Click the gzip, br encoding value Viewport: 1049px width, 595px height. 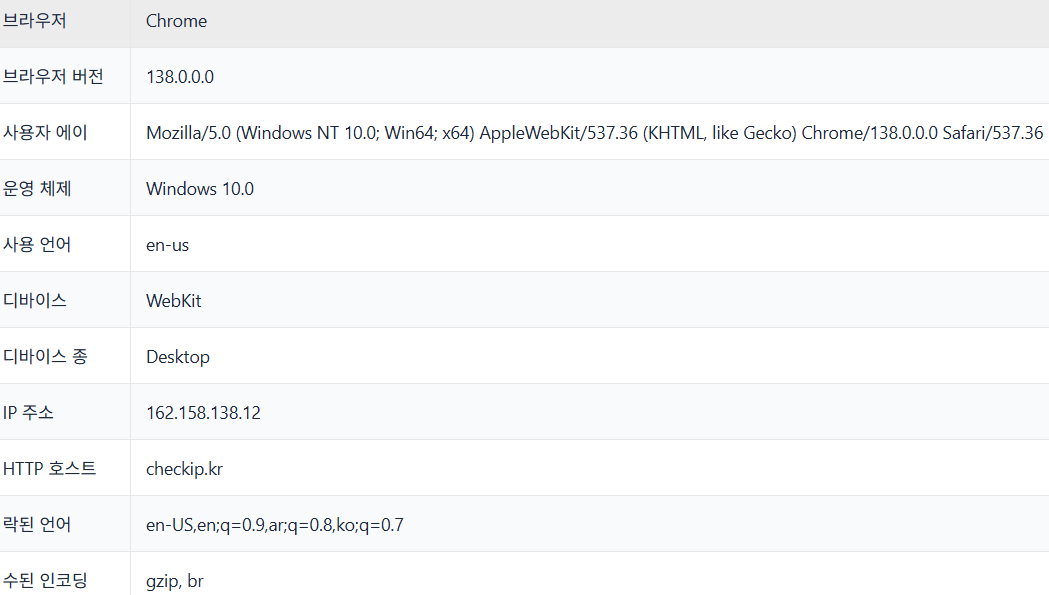(175, 581)
